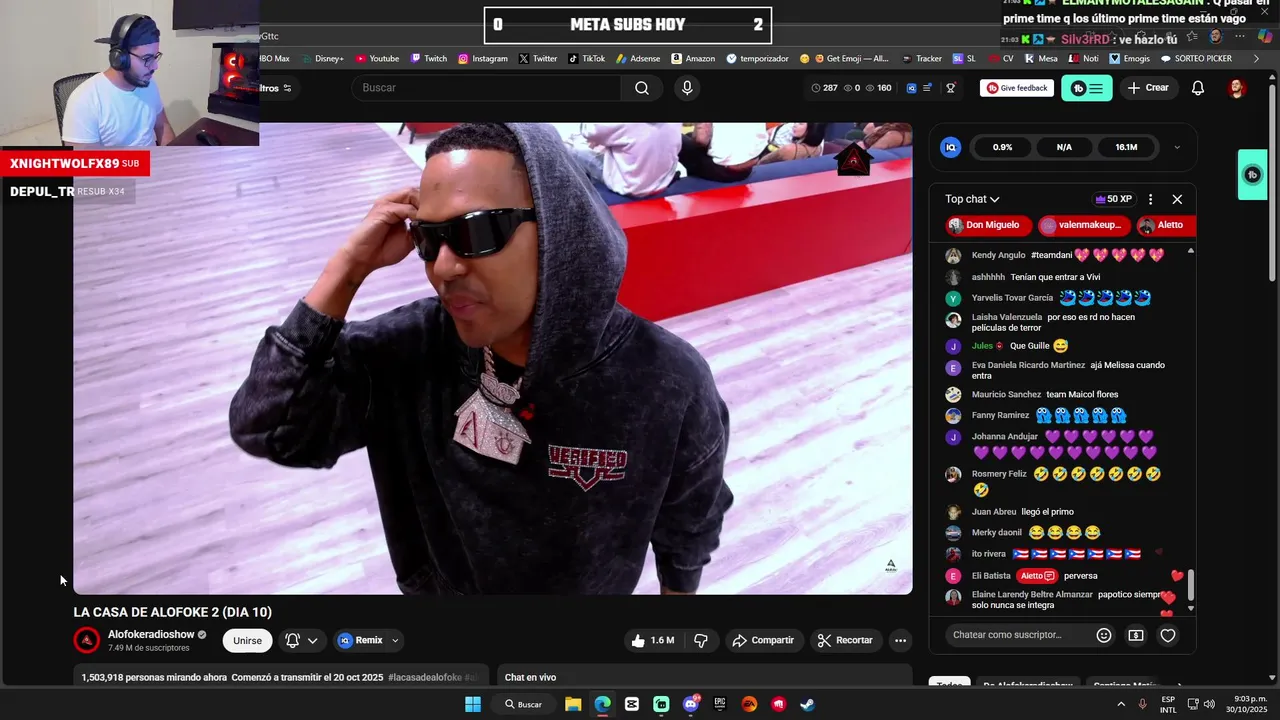Open Steam from taskbar
This screenshot has height=720, width=1280.
point(807,704)
